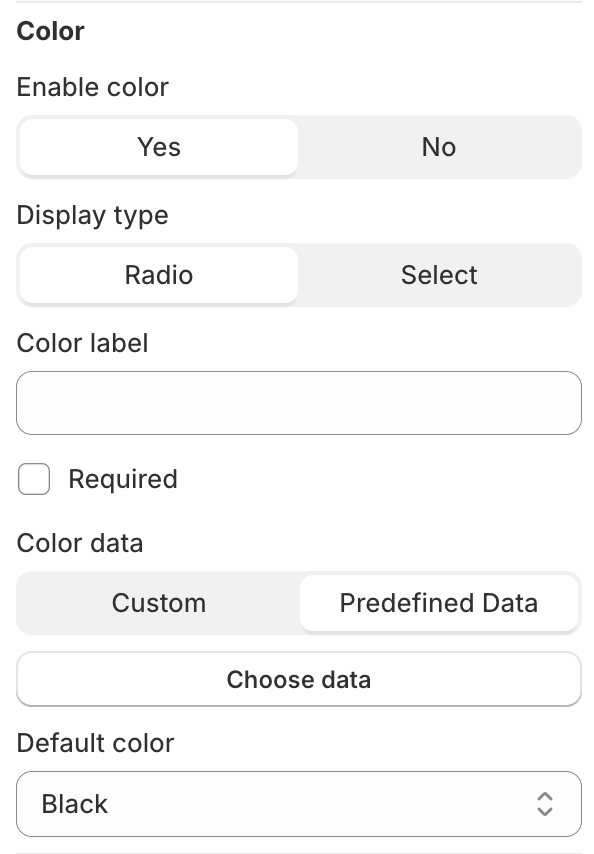
Task: Set Enable color to No
Action: [x=439, y=147]
